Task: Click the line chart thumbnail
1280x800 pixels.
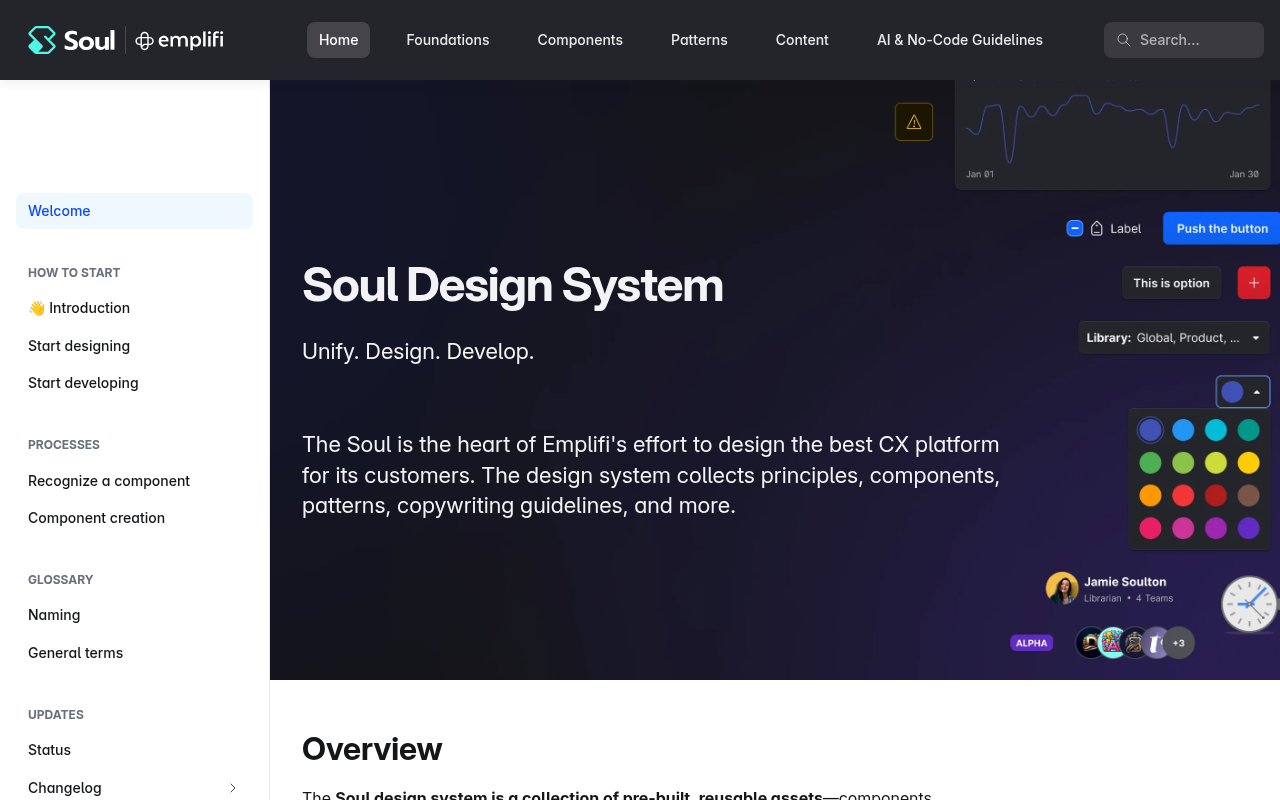Action: coord(1112,134)
